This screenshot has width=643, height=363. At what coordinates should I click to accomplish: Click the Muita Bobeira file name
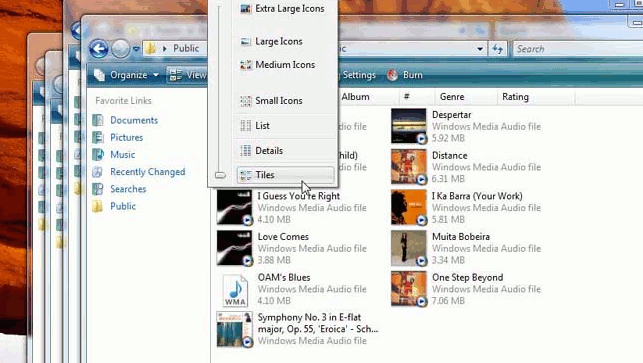coord(461,237)
